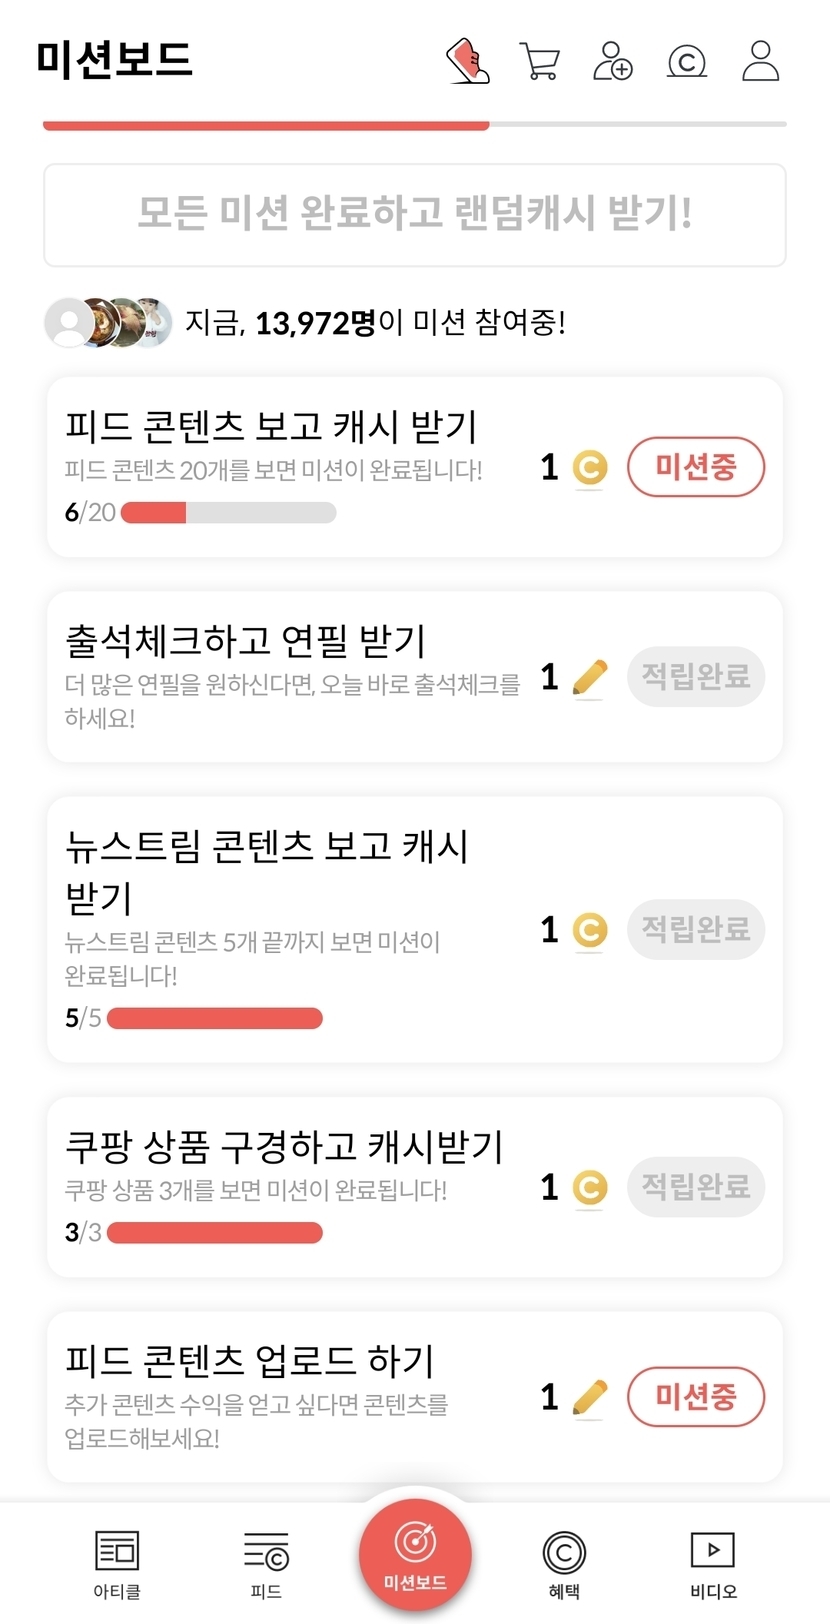
Task: Switch to the 피드 tab
Action: click(266, 1563)
